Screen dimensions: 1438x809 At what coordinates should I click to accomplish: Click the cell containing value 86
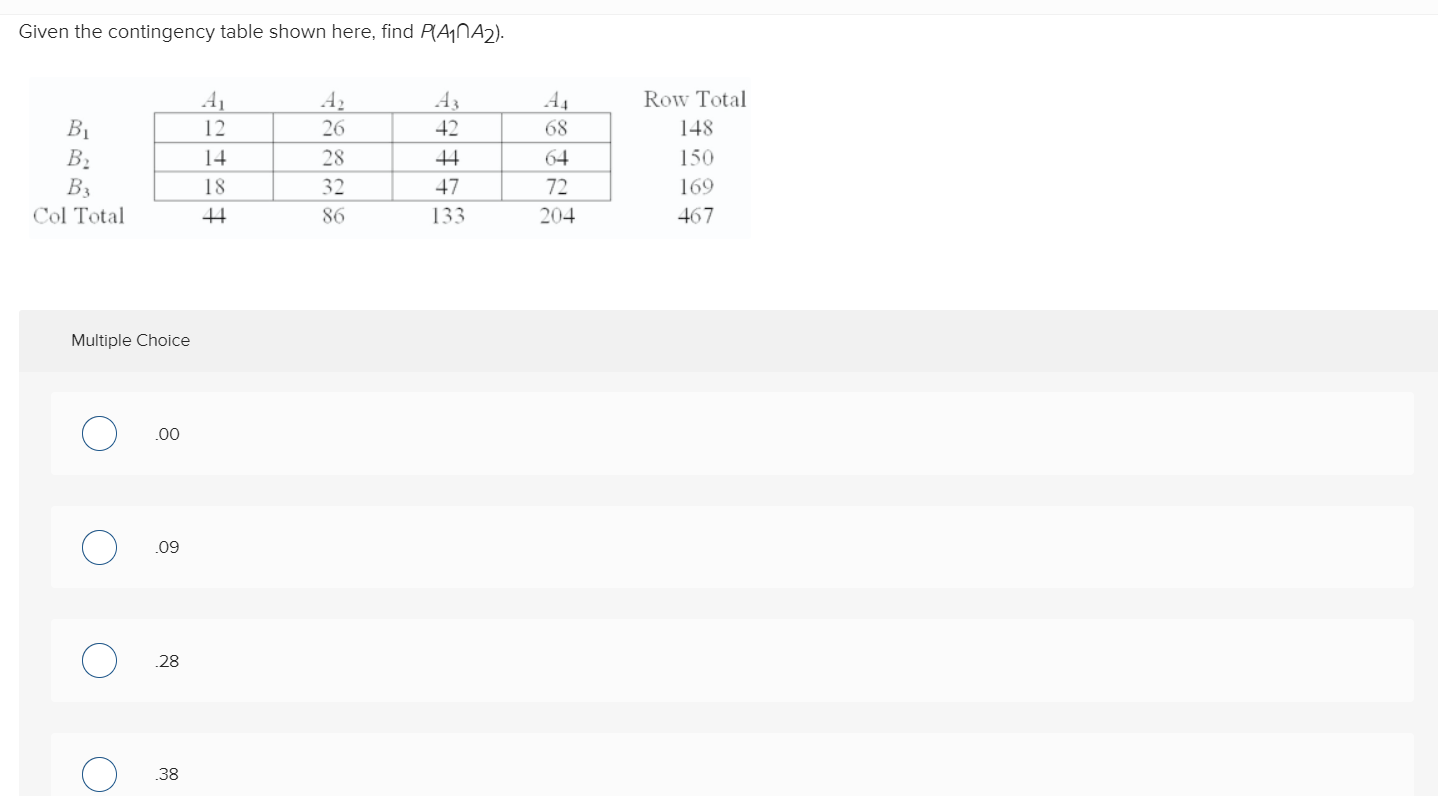click(334, 215)
